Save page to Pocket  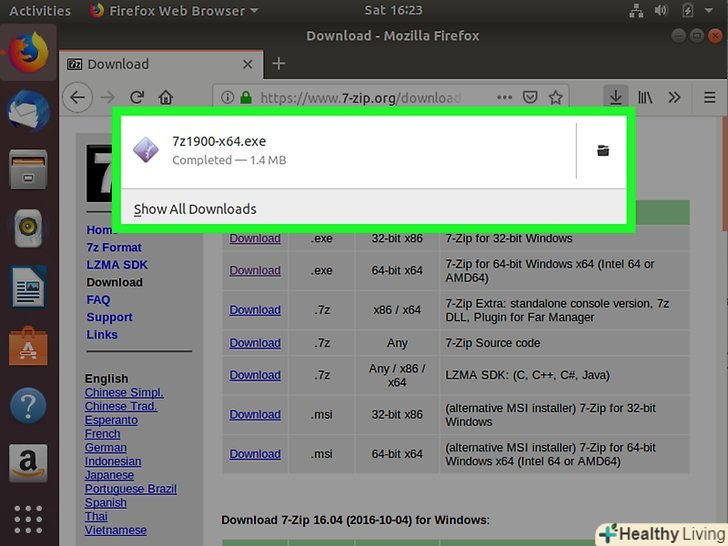tap(530, 98)
